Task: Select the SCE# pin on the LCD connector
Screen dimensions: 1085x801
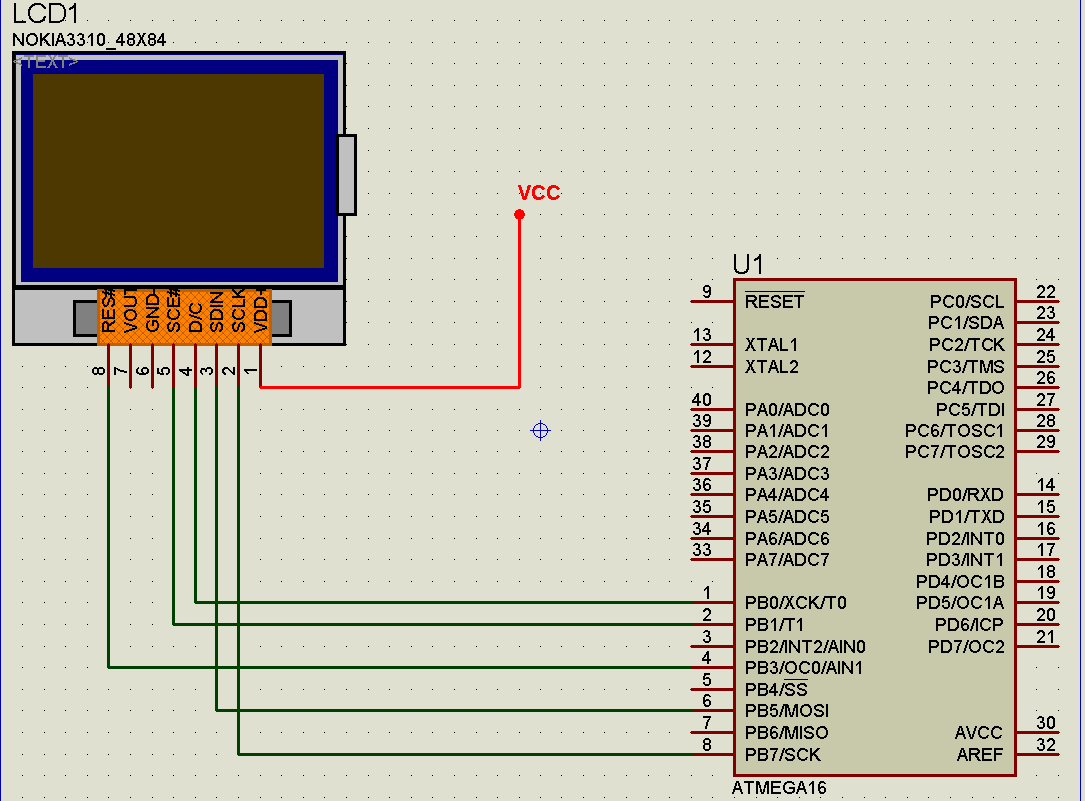Action: (174, 312)
